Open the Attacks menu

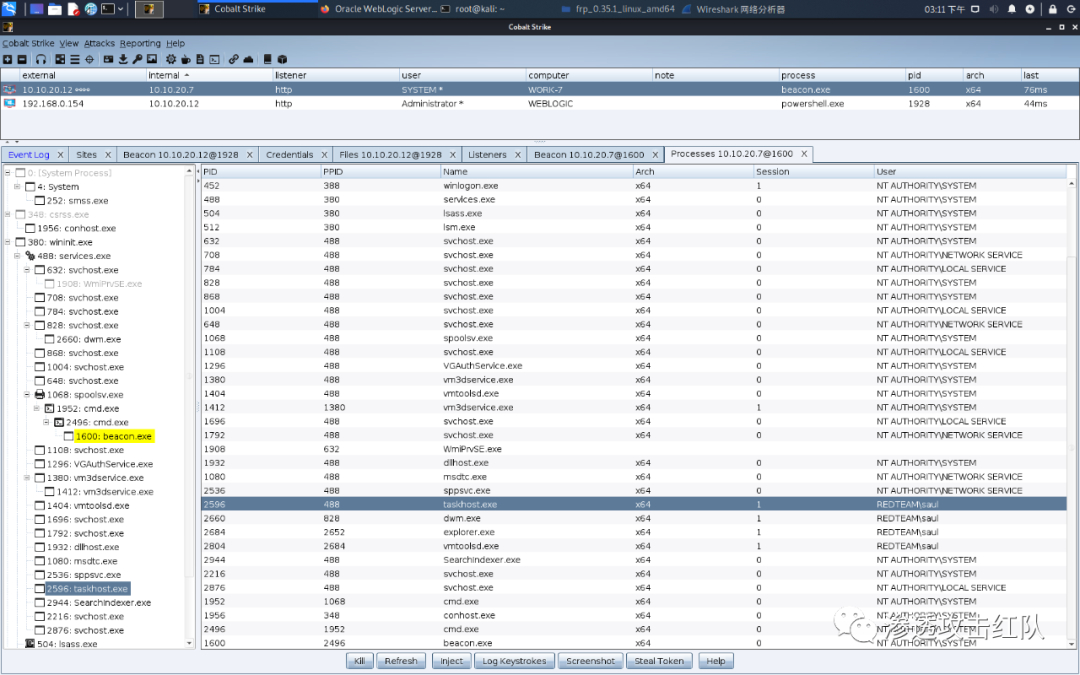tap(99, 44)
